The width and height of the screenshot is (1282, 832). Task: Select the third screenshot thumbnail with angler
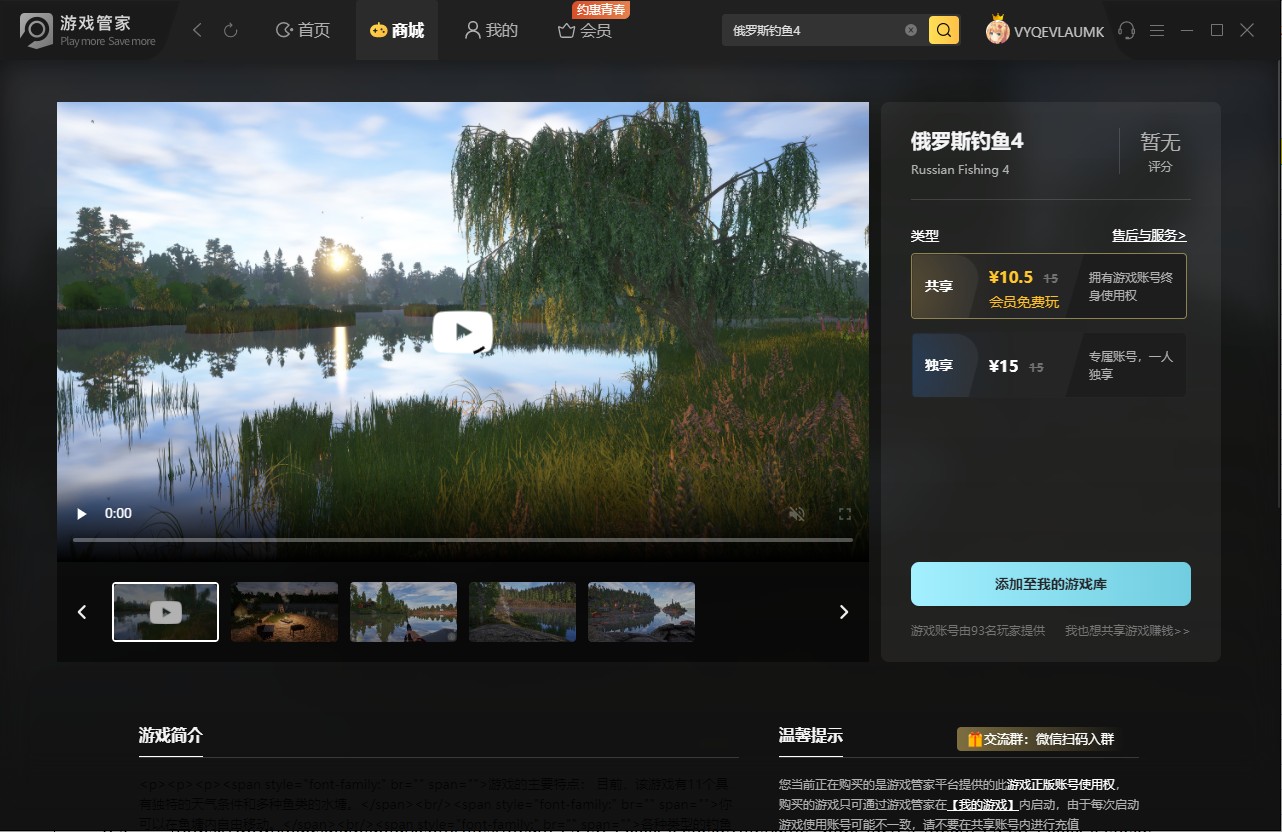tap(404, 612)
